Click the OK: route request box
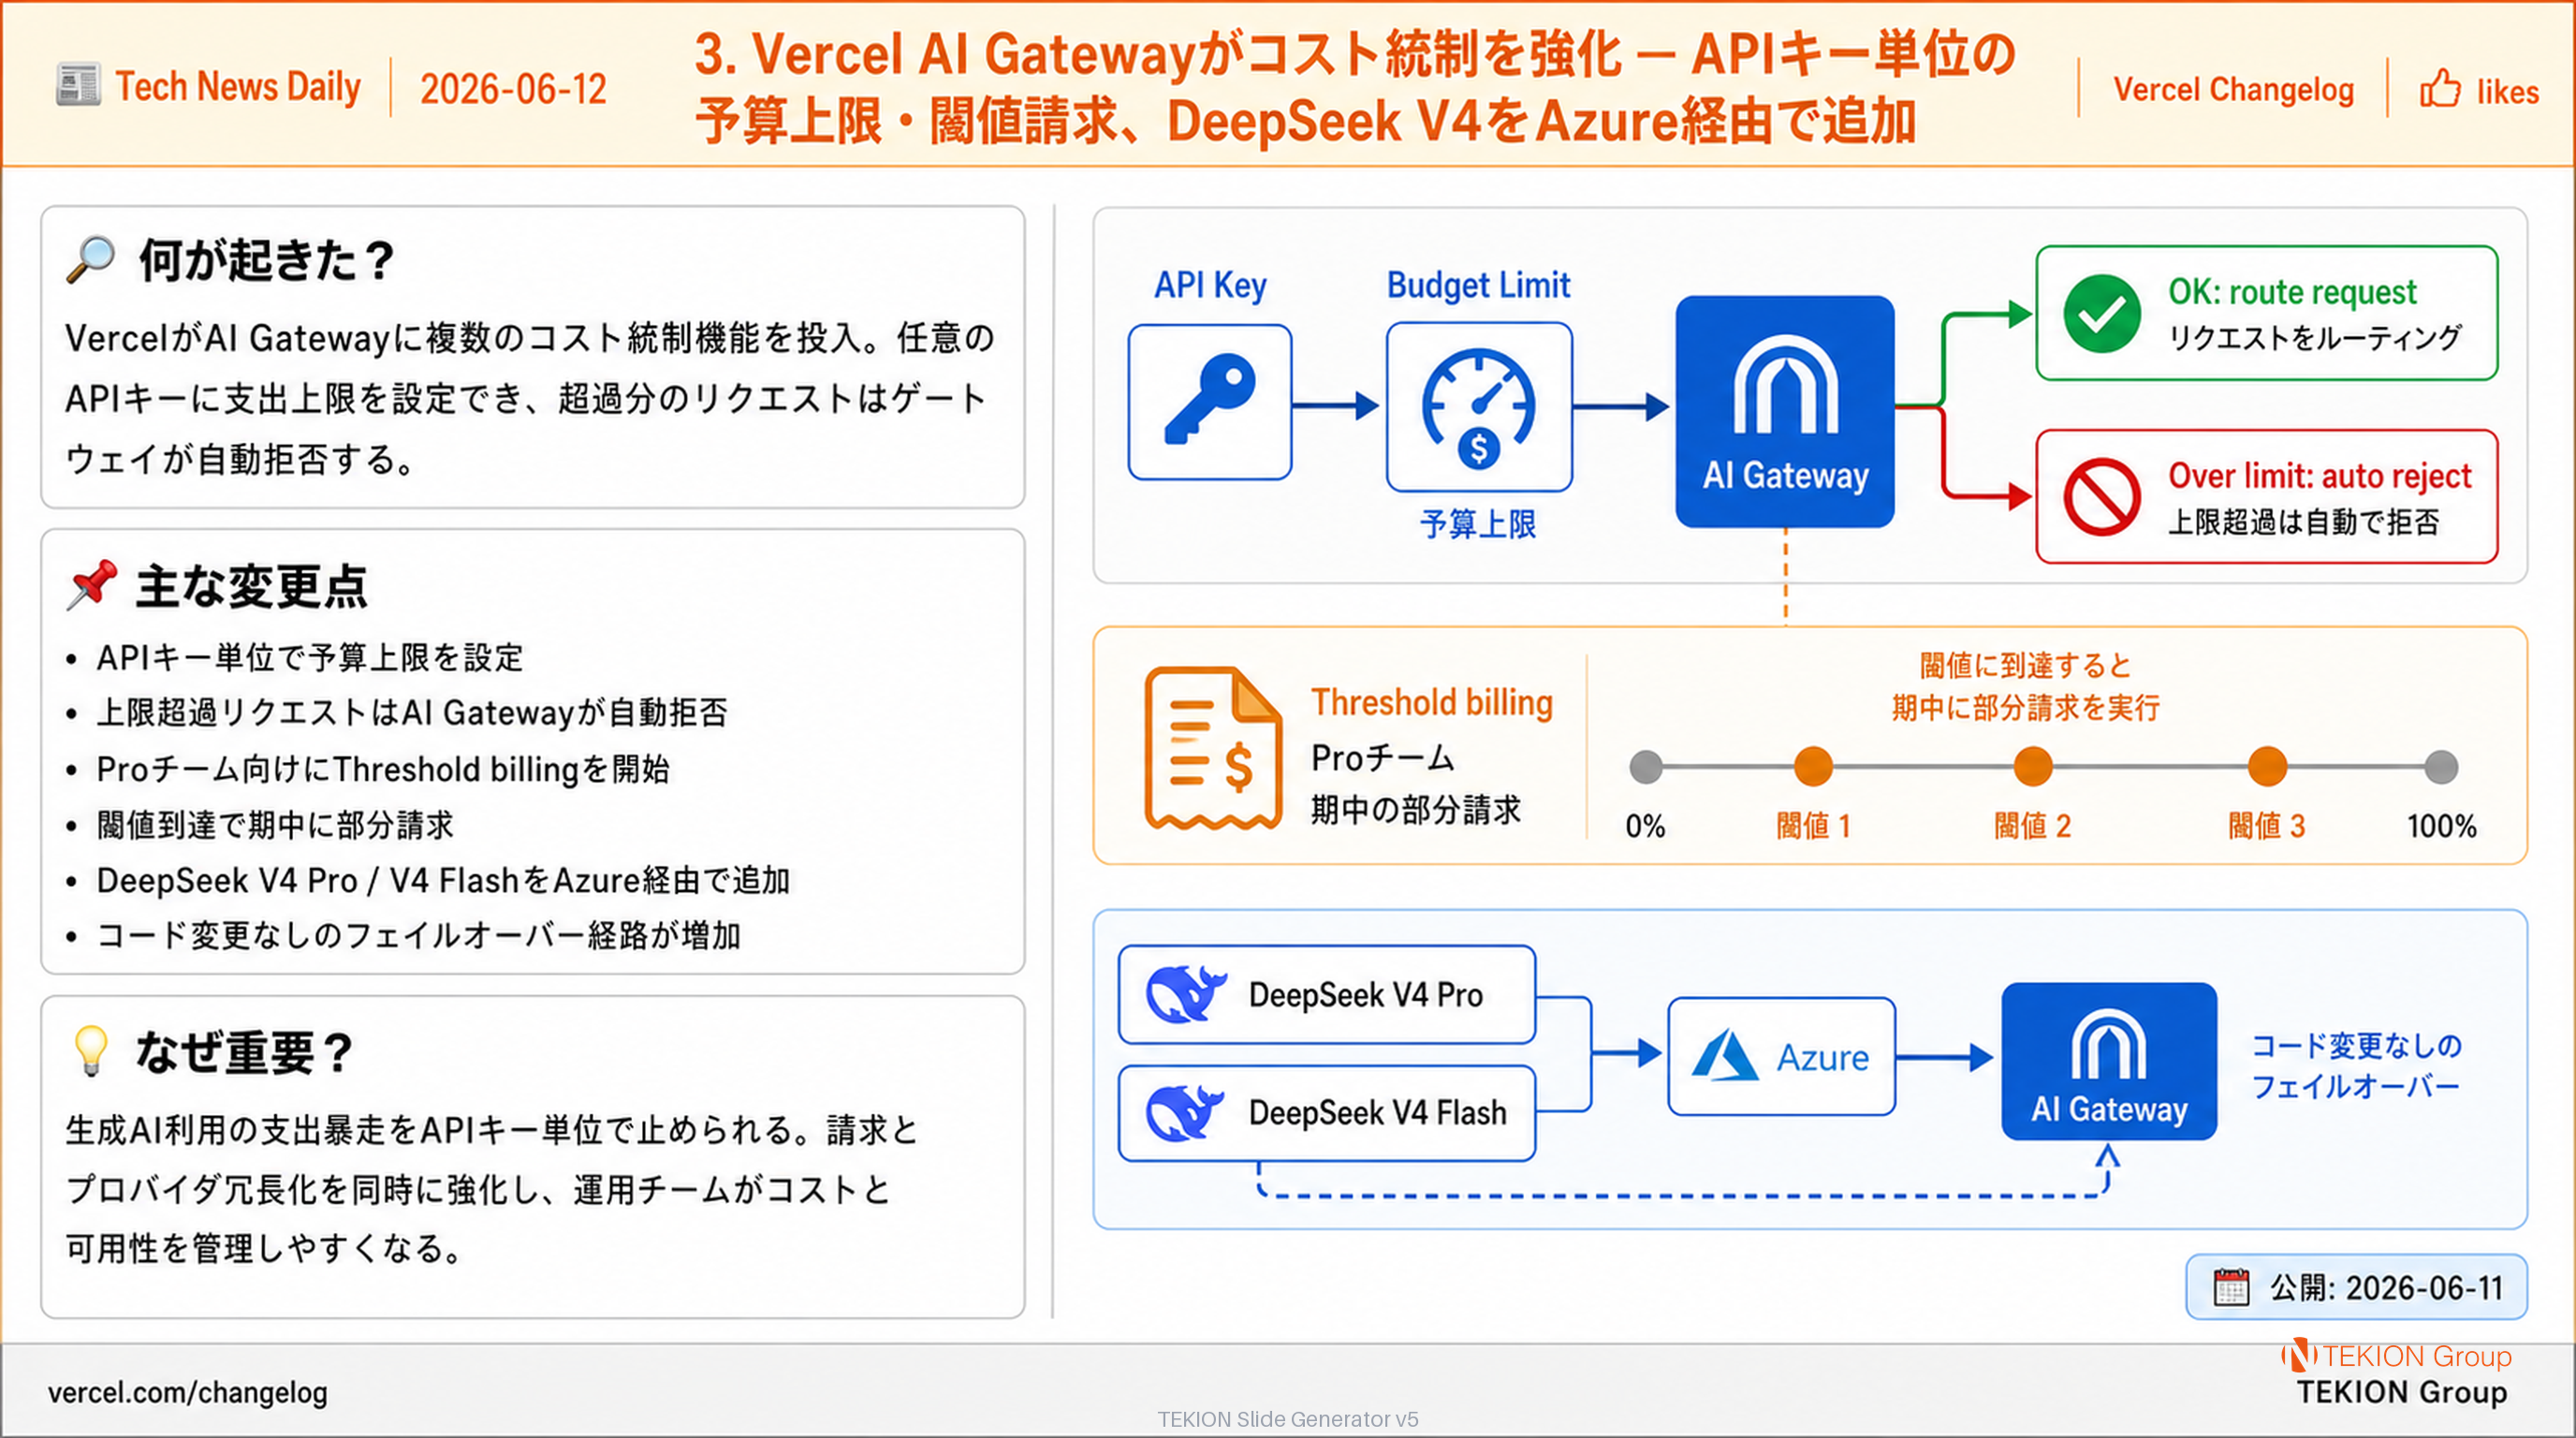The width and height of the screenshot is (2576, 1438). 2267,313
